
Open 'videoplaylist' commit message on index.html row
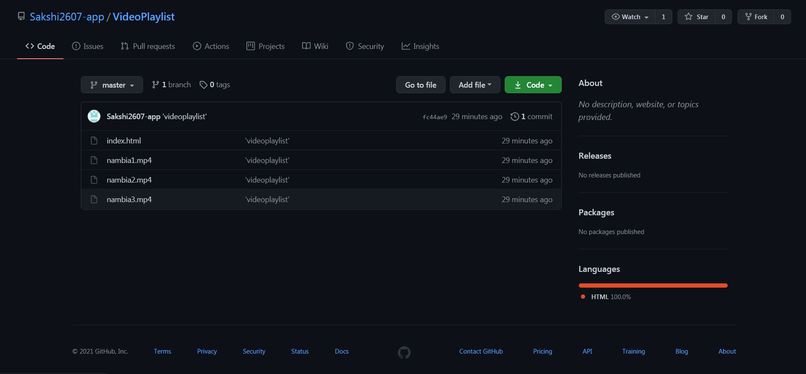coord(267,141)
